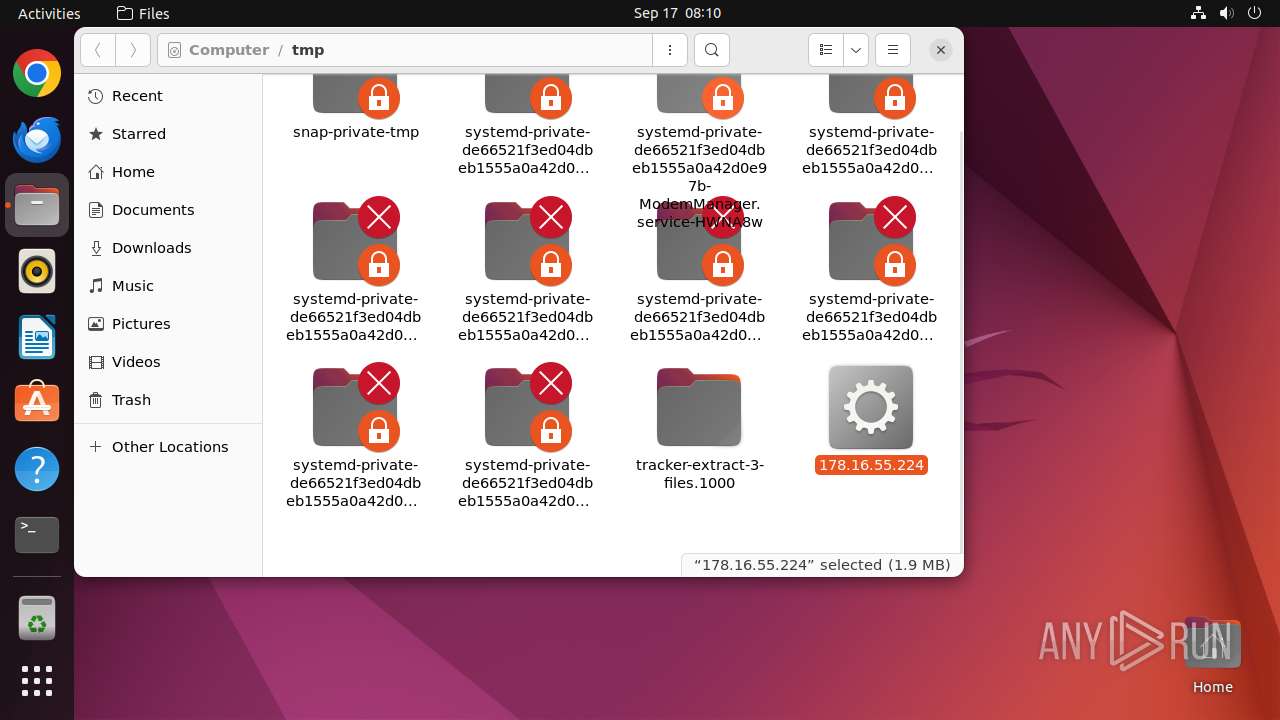The image size is (1280, 720).
Task: Open Starred in the sidebar
Action: point(168,134)
